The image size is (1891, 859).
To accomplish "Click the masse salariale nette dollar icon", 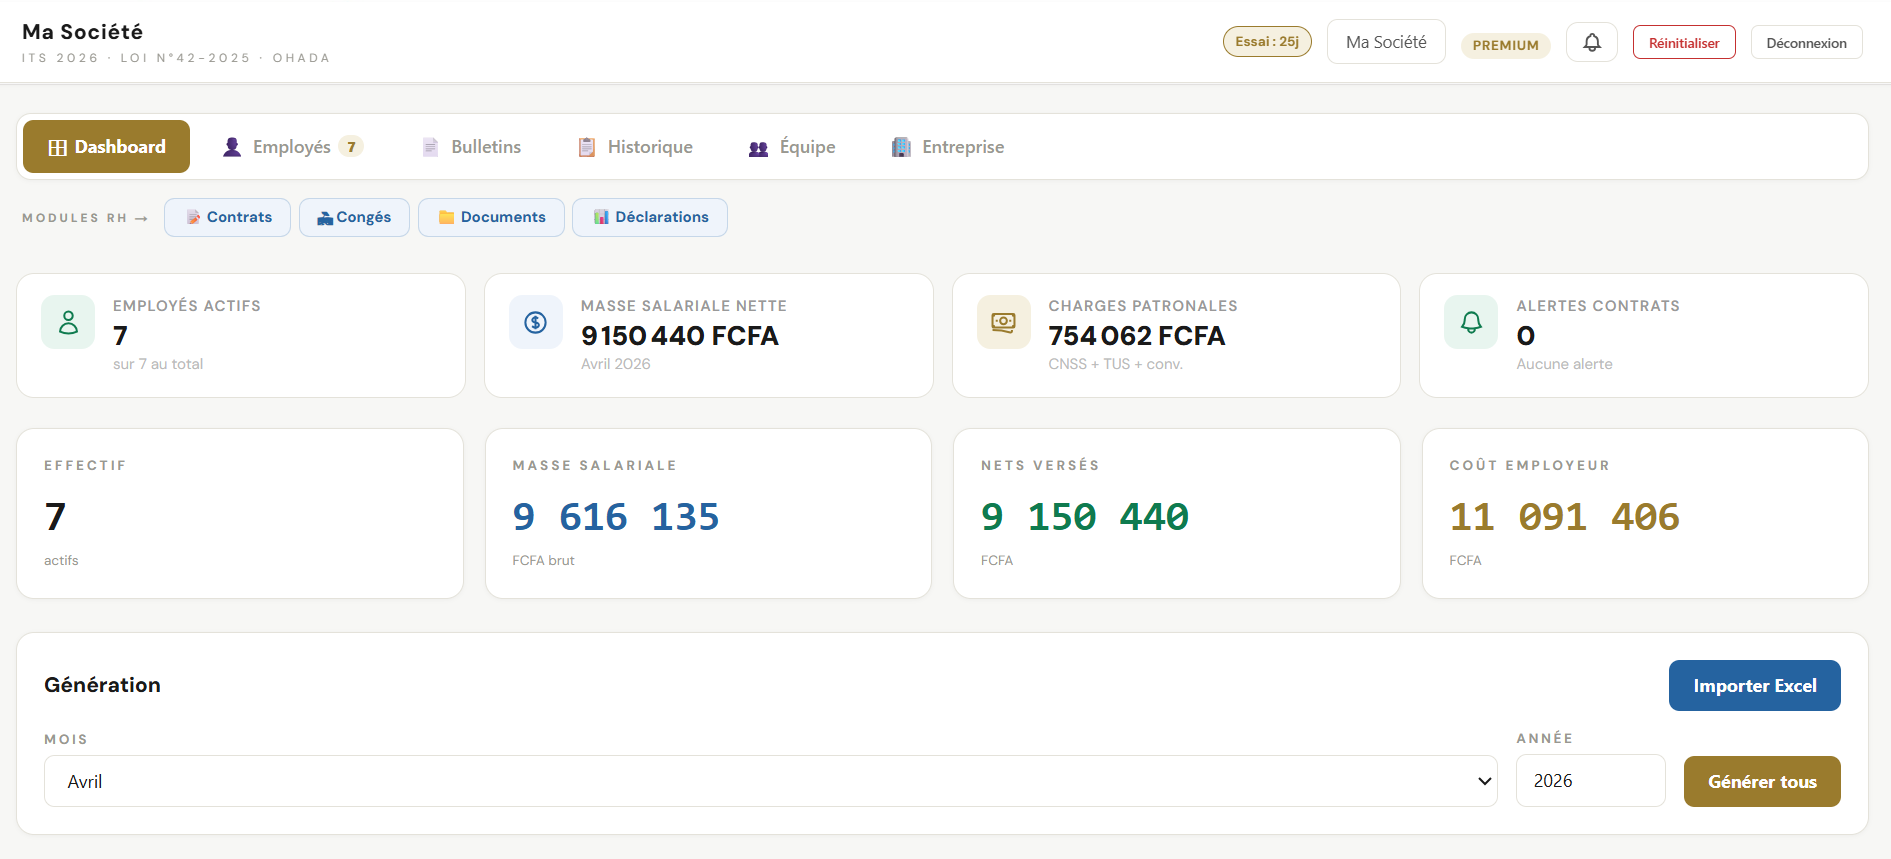I will (536, 322).
